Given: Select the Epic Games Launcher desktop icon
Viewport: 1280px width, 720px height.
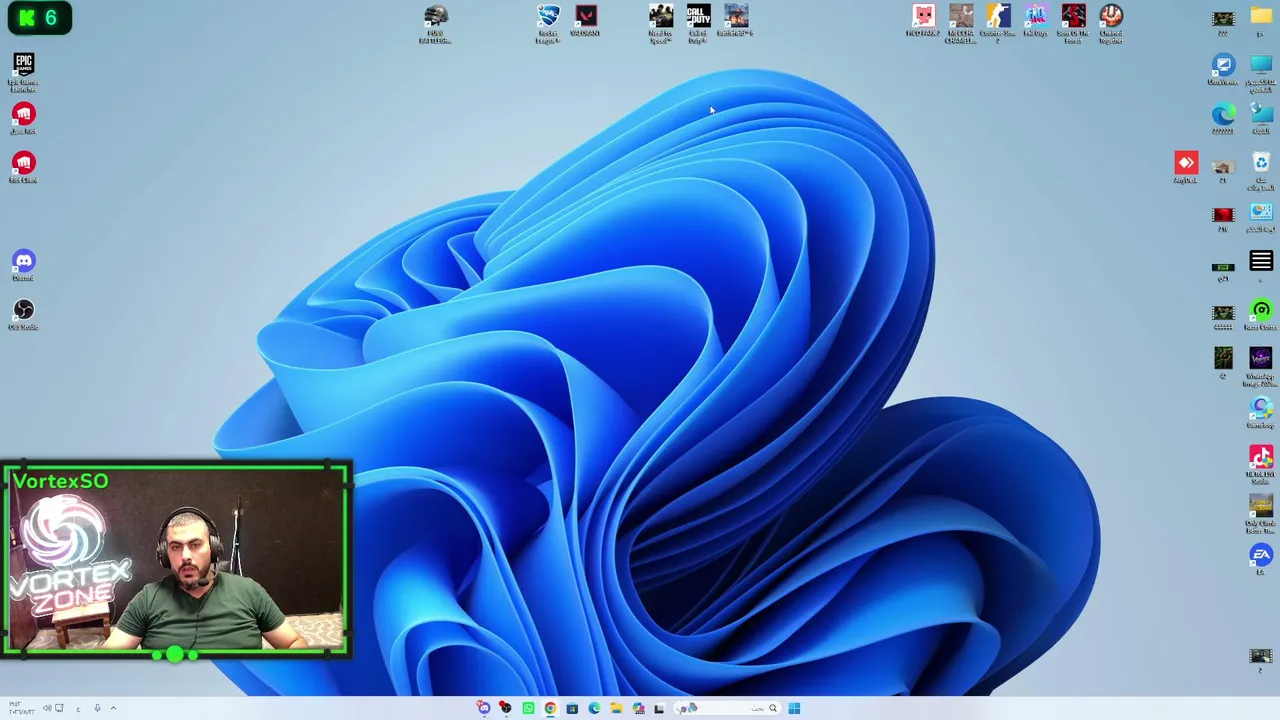Looking at the screenshot, I should pos(23,72).
